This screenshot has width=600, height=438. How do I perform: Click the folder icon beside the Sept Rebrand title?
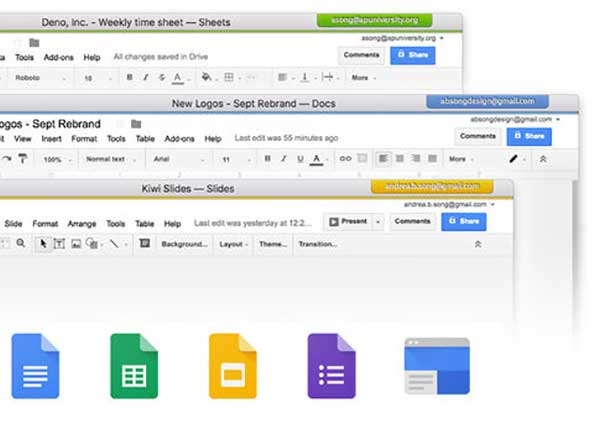(x=136, y=124)
